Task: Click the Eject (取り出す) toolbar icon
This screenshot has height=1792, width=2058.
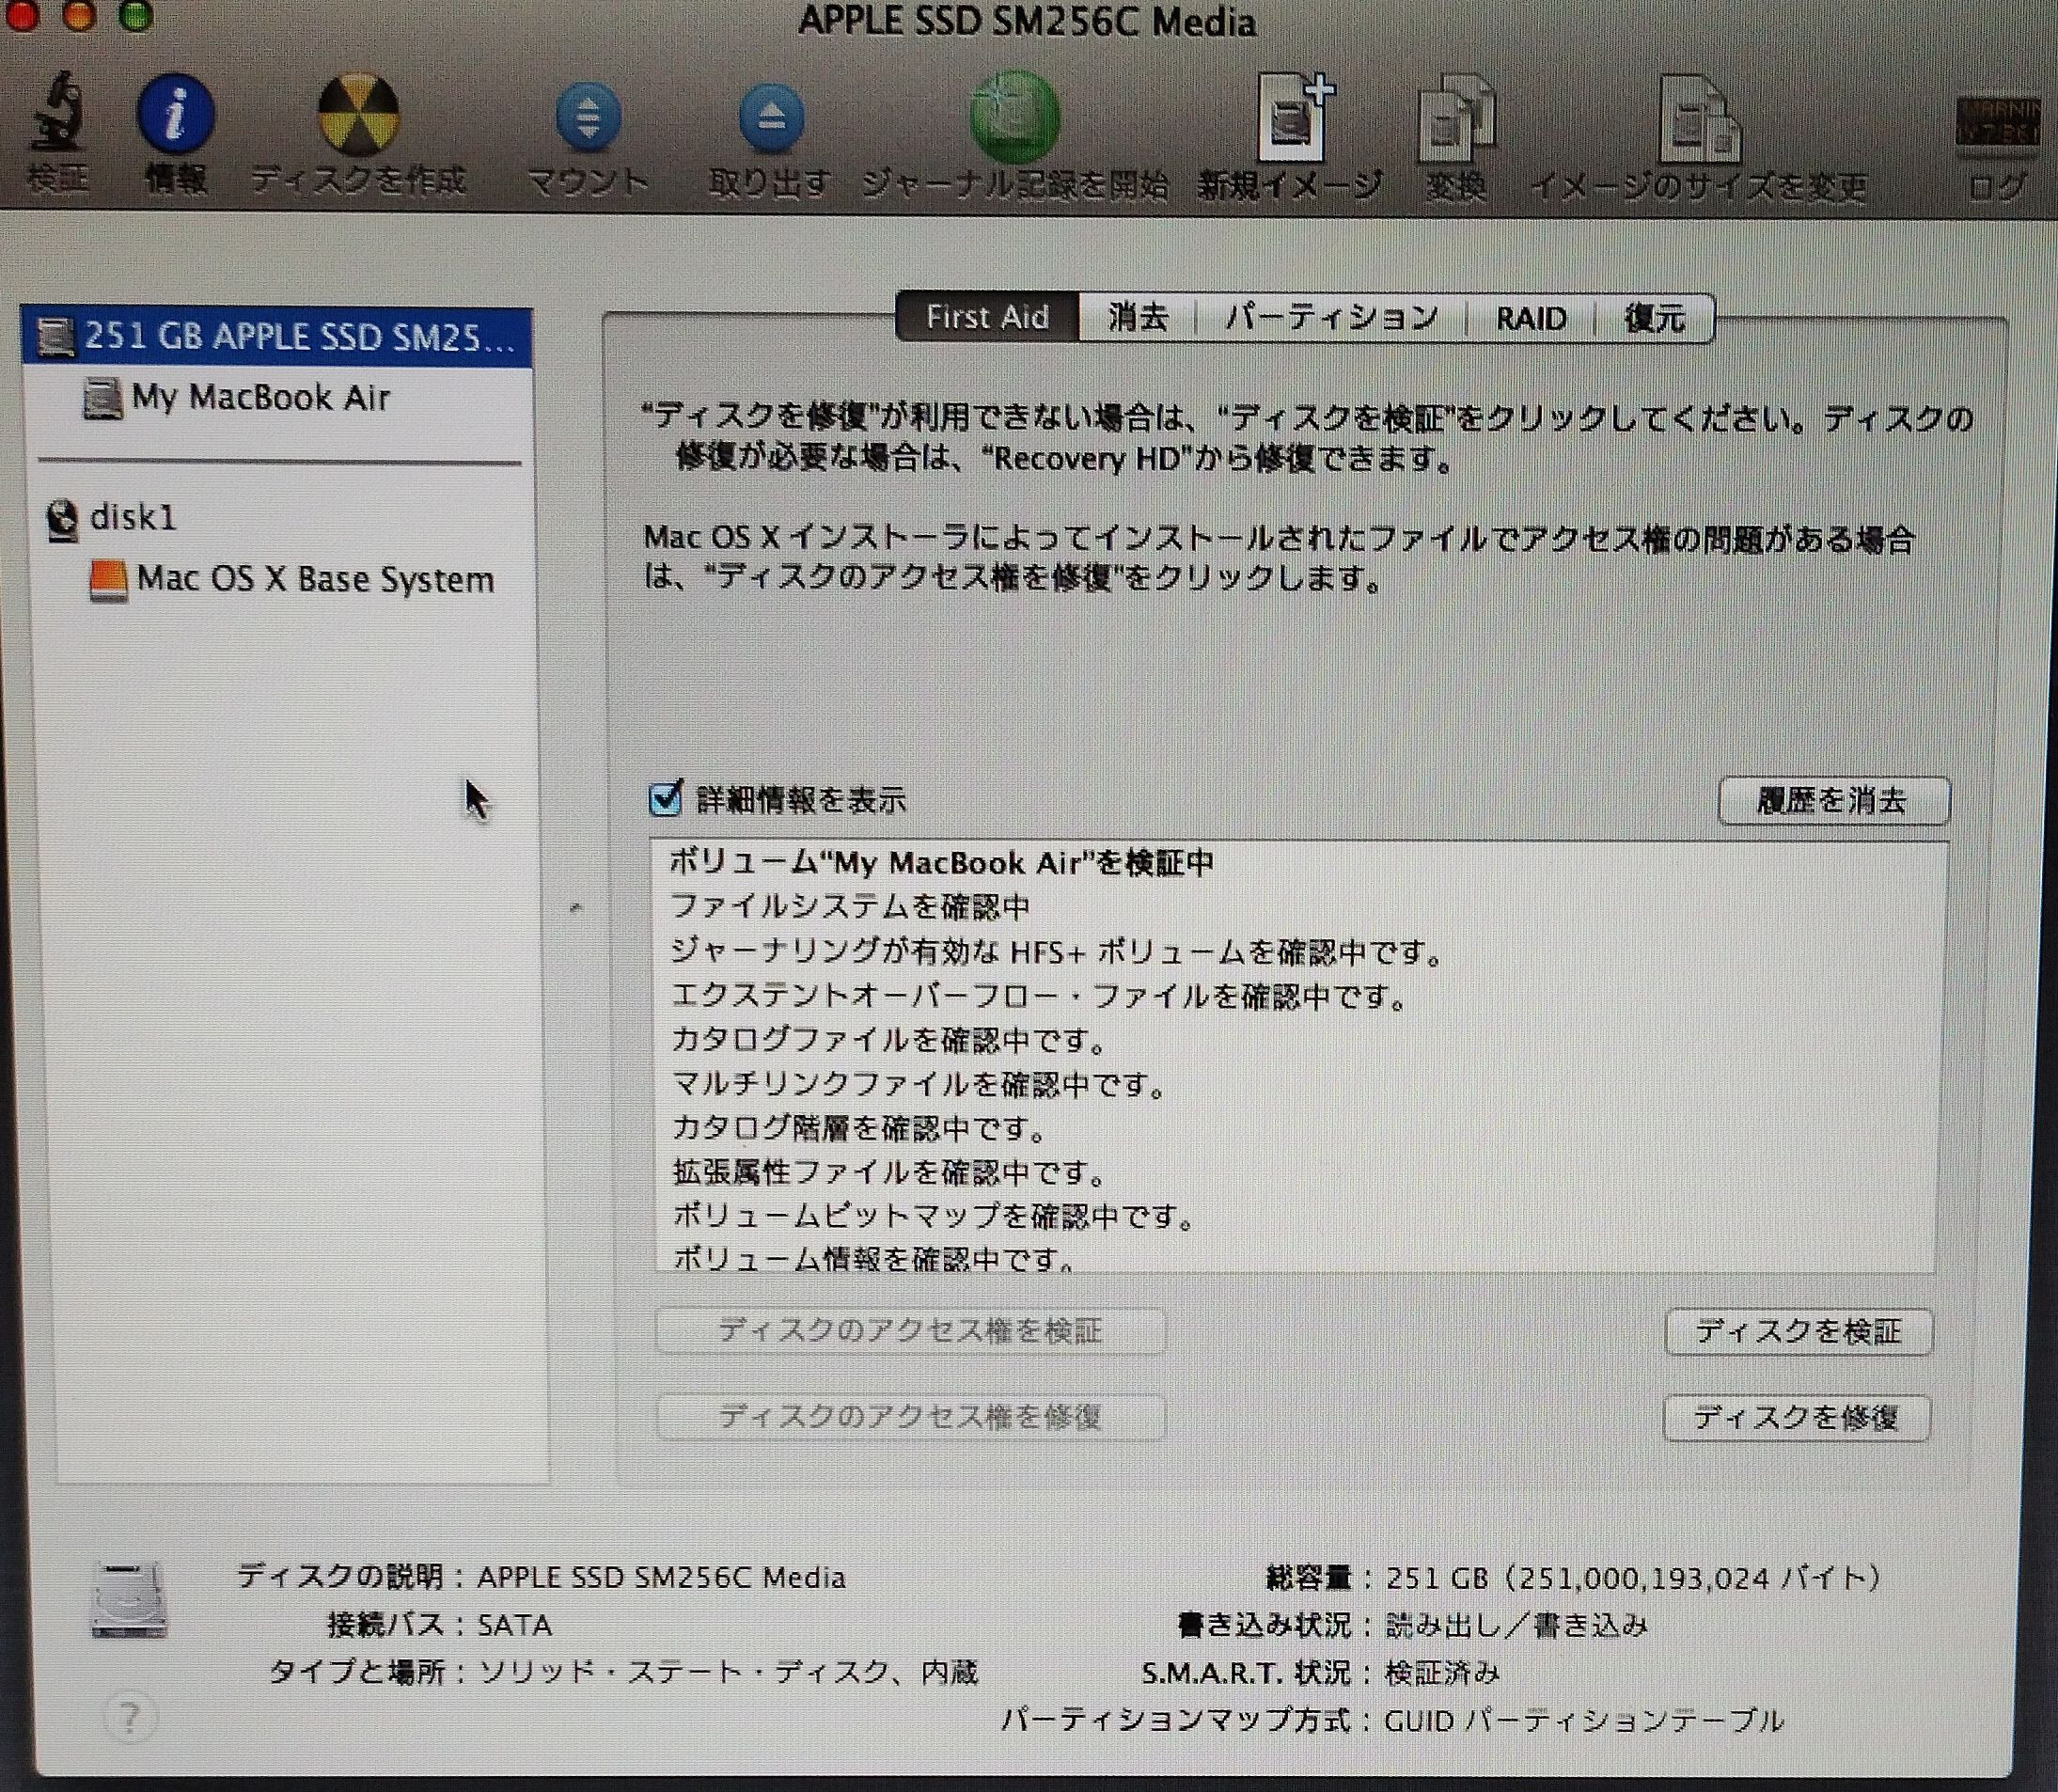Action: tap(770, 118)
